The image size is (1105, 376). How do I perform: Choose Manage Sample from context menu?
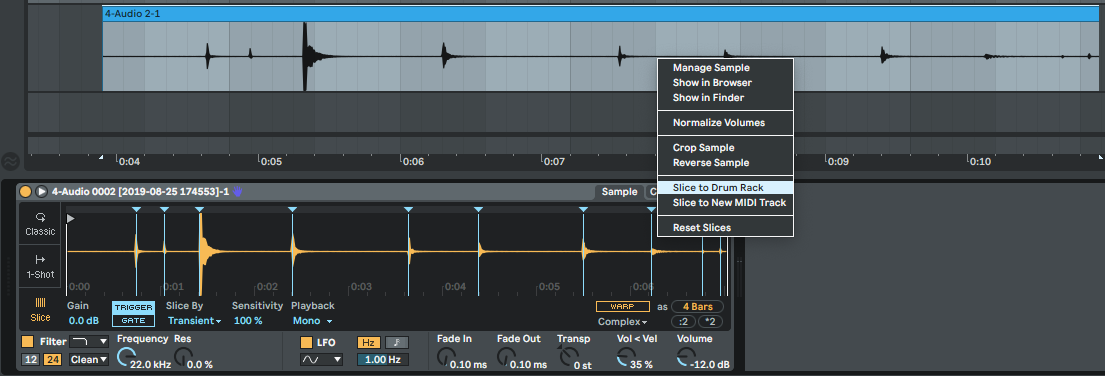tap(711, 68)
